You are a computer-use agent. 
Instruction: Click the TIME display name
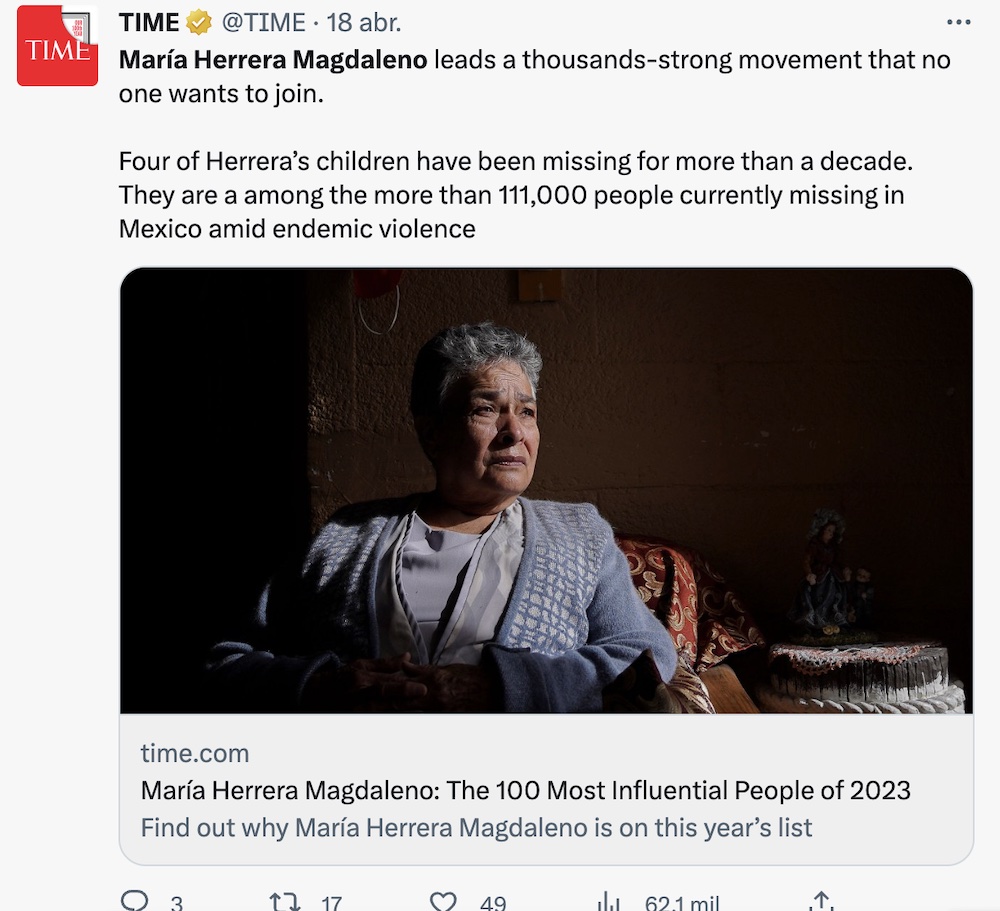pyautogui.click(x=149, y=22)
